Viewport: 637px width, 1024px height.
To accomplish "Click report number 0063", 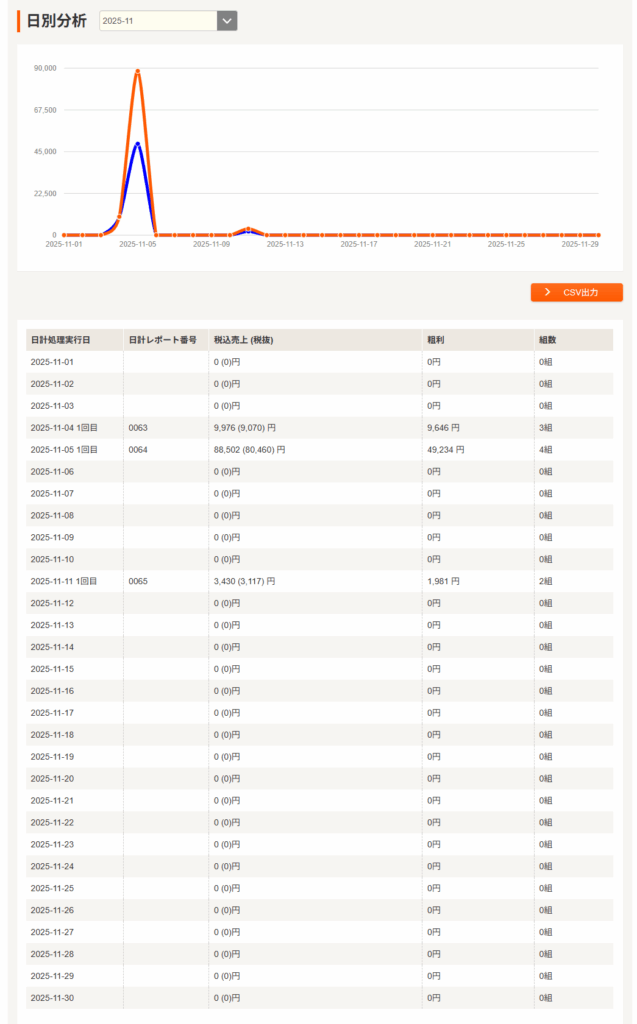I will click(x=138, y=428).
